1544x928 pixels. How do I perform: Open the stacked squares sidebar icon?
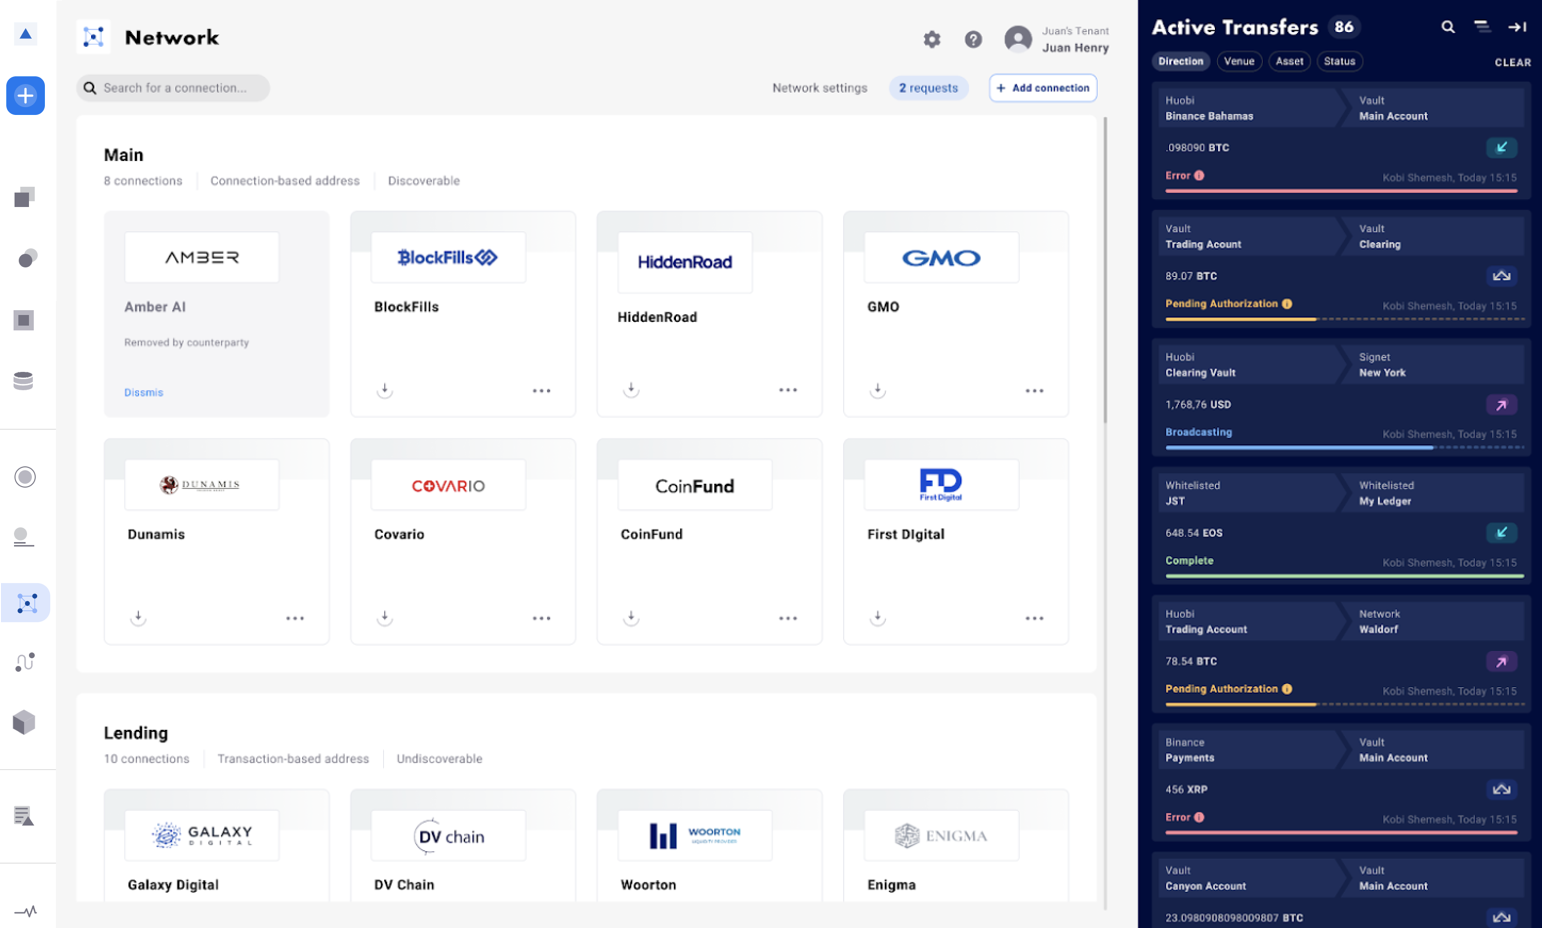pyautogui.click(x=25, y=197)
